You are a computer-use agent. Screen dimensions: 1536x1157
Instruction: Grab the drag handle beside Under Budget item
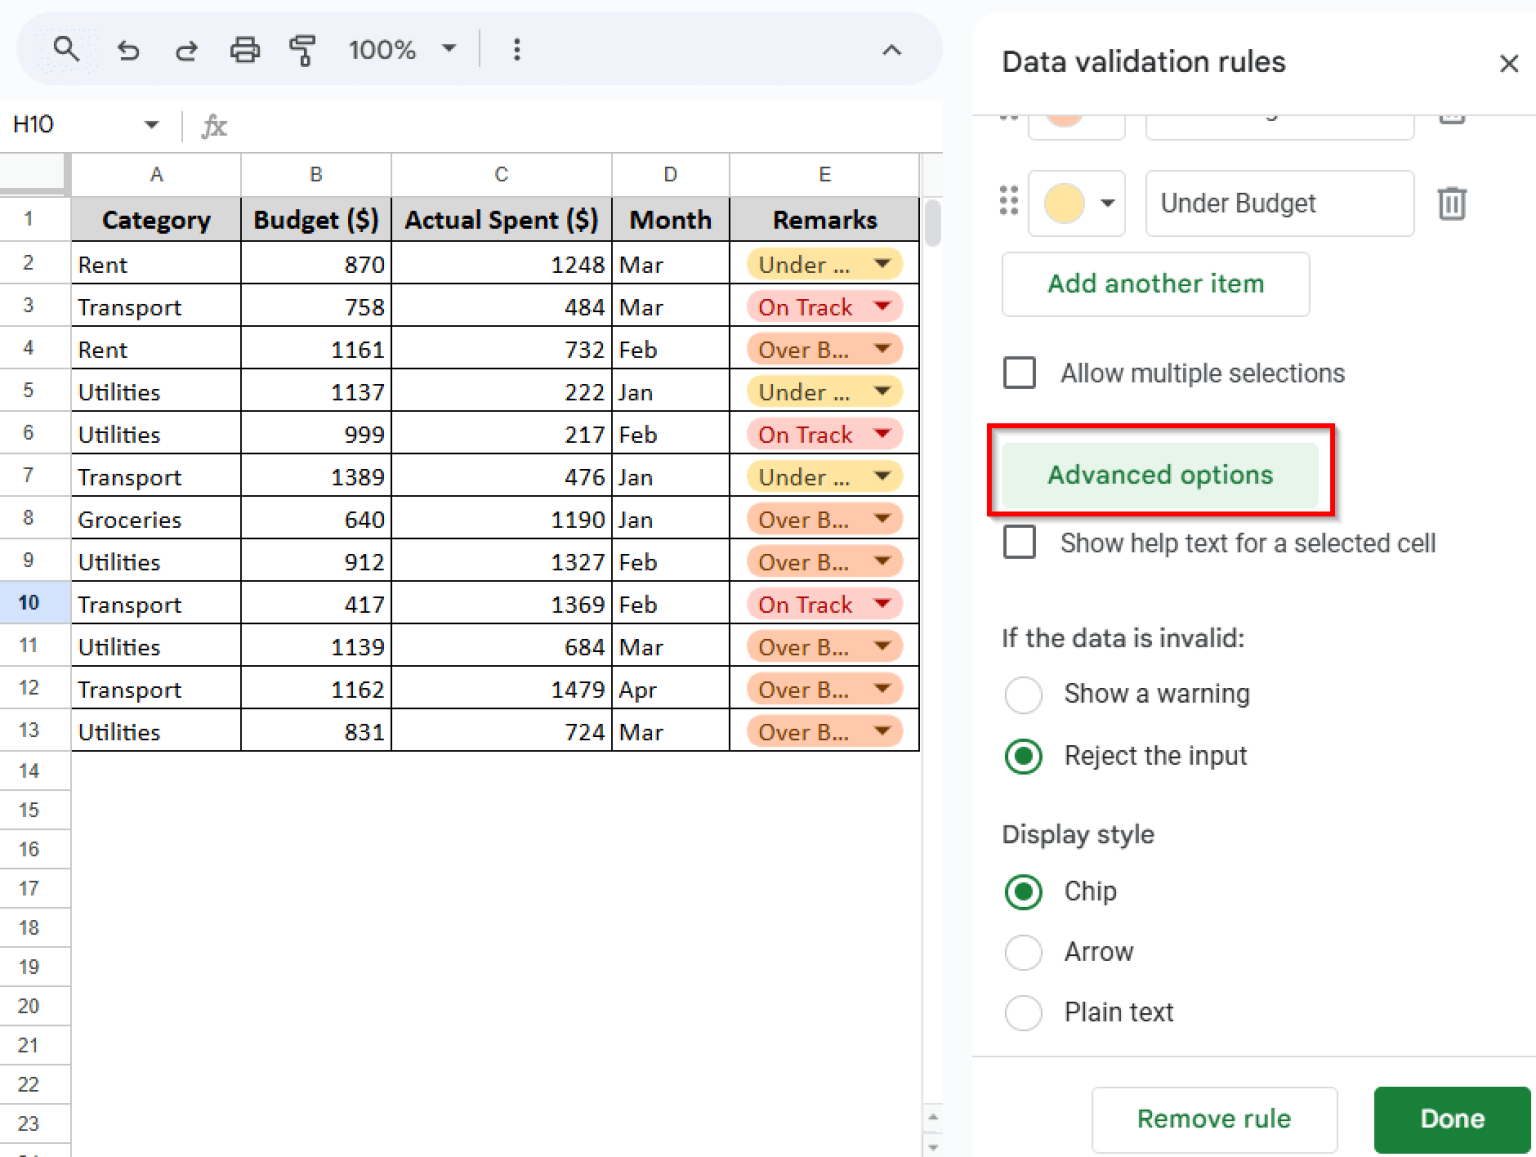click(1007, 202)
